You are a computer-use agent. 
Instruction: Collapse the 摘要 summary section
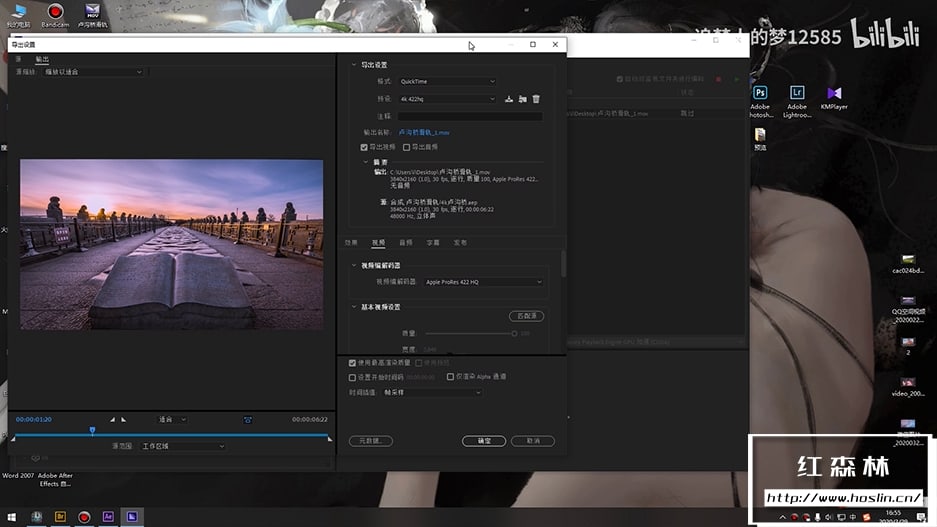[366, 162]
